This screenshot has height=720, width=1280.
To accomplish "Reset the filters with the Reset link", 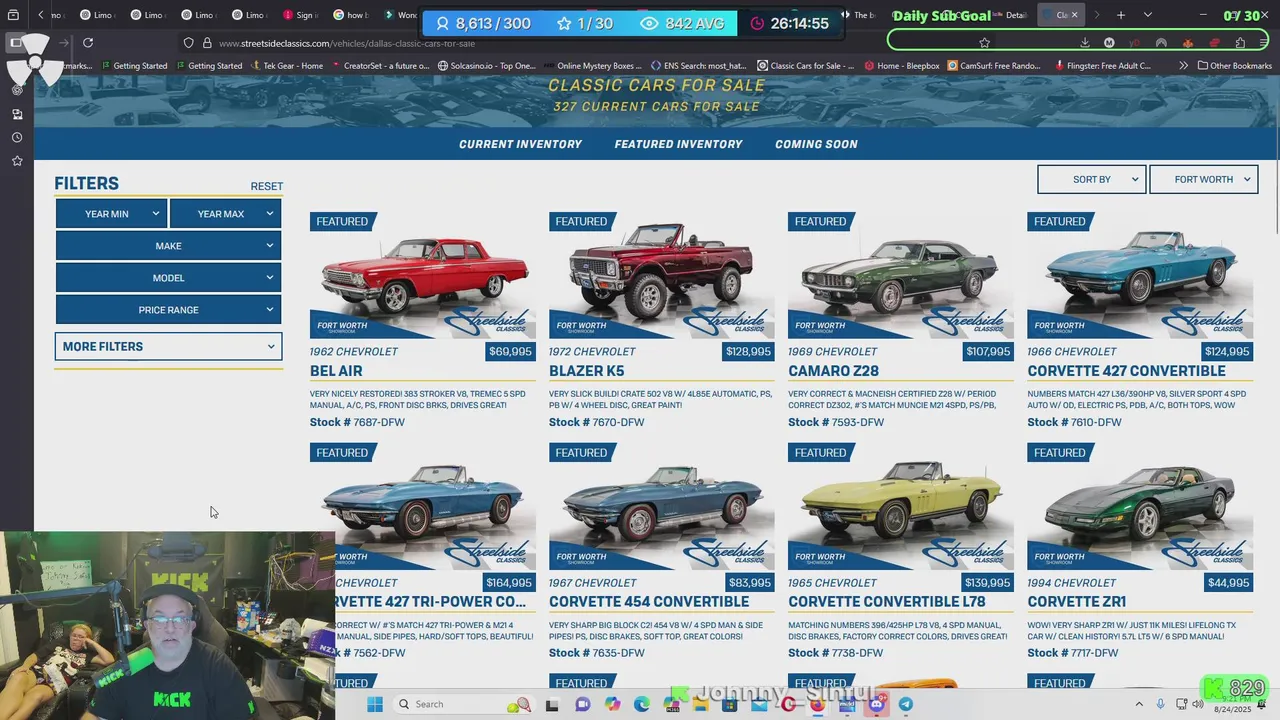I will coord(266,186).
